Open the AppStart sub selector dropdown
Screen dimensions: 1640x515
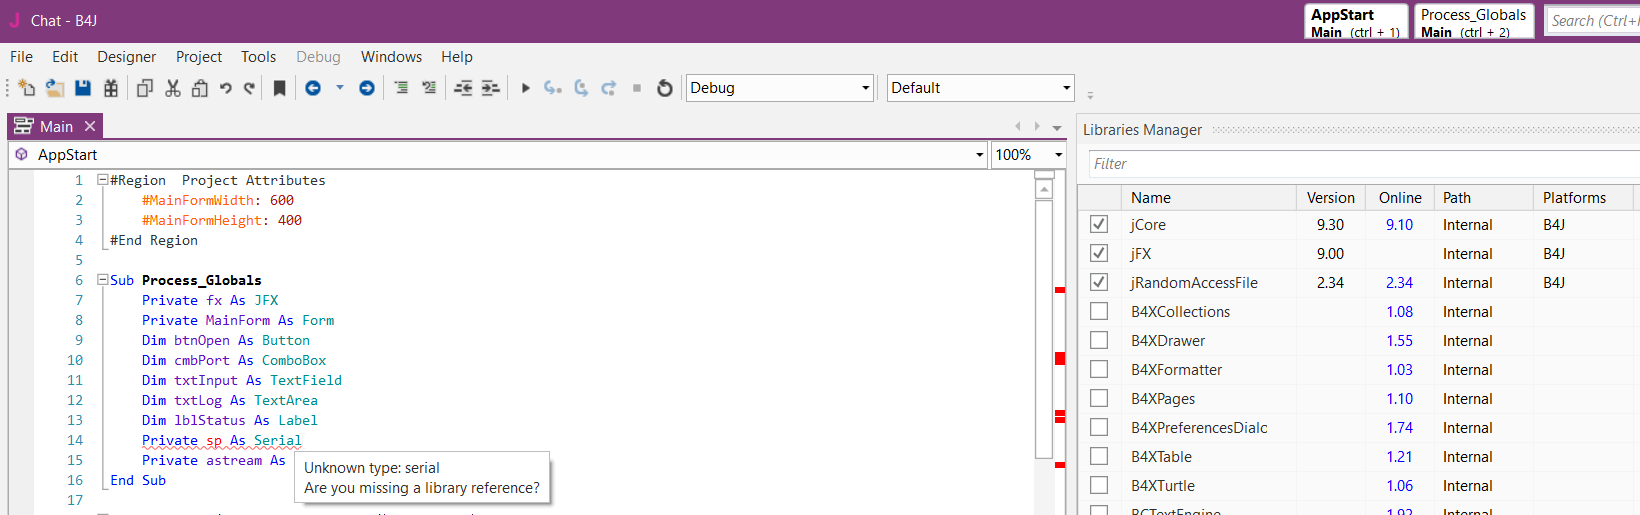[499, 155]
